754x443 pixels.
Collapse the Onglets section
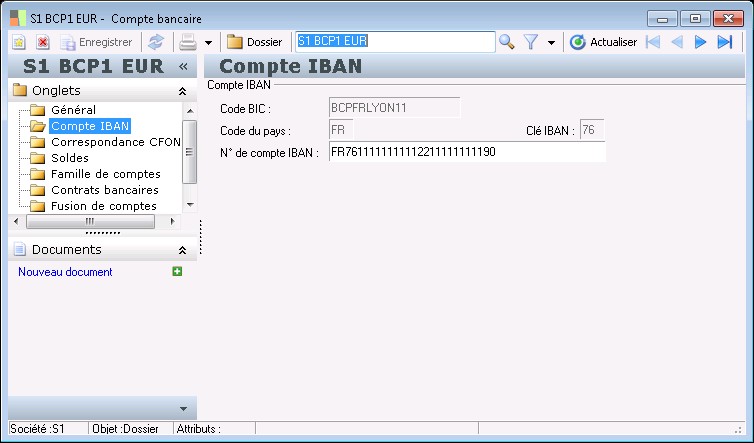182,91
